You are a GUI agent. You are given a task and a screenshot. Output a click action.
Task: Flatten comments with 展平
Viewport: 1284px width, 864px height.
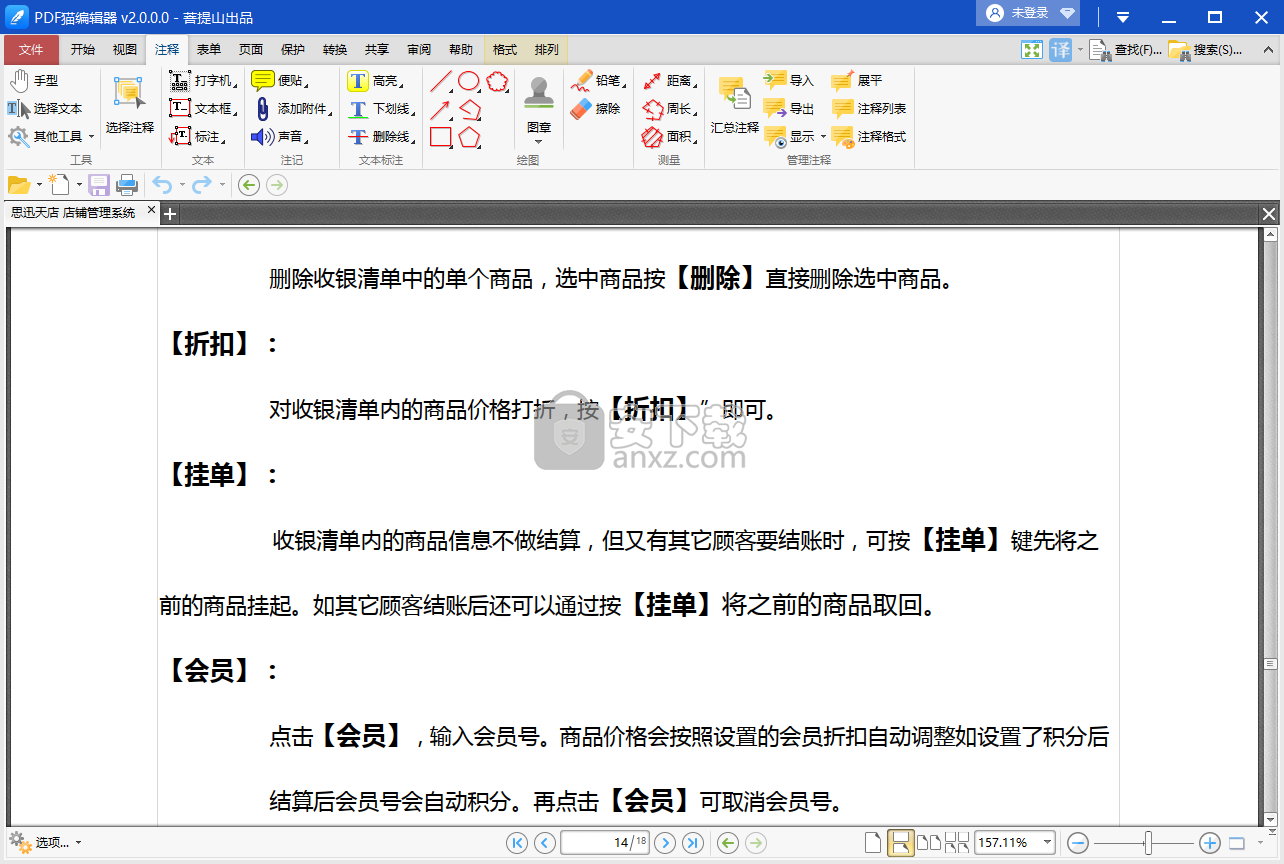[858, 80]
